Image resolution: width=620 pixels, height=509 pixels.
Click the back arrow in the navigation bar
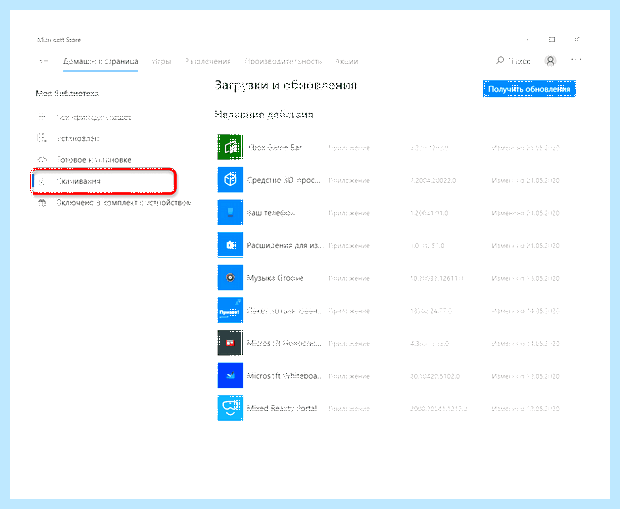pos(43,61)
